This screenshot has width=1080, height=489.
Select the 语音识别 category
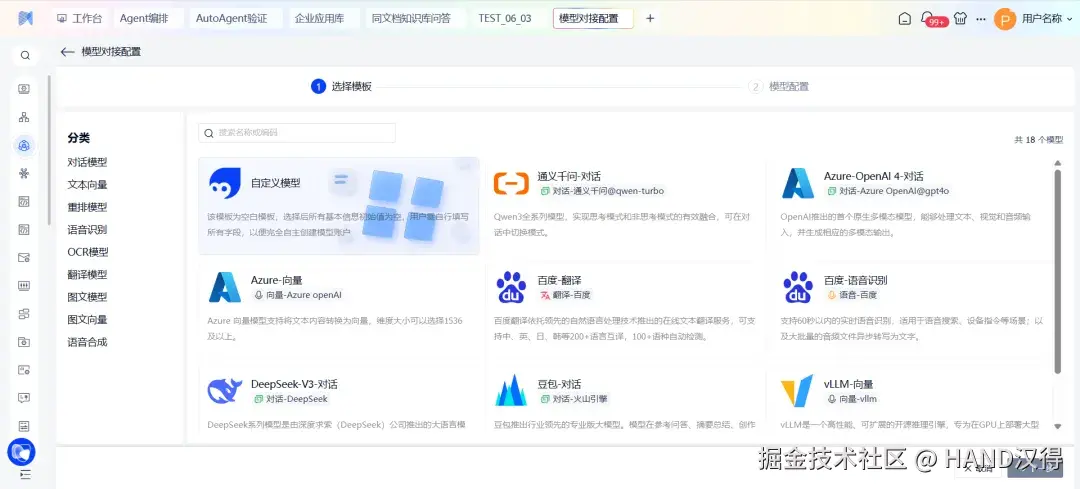tap(87, 229)
